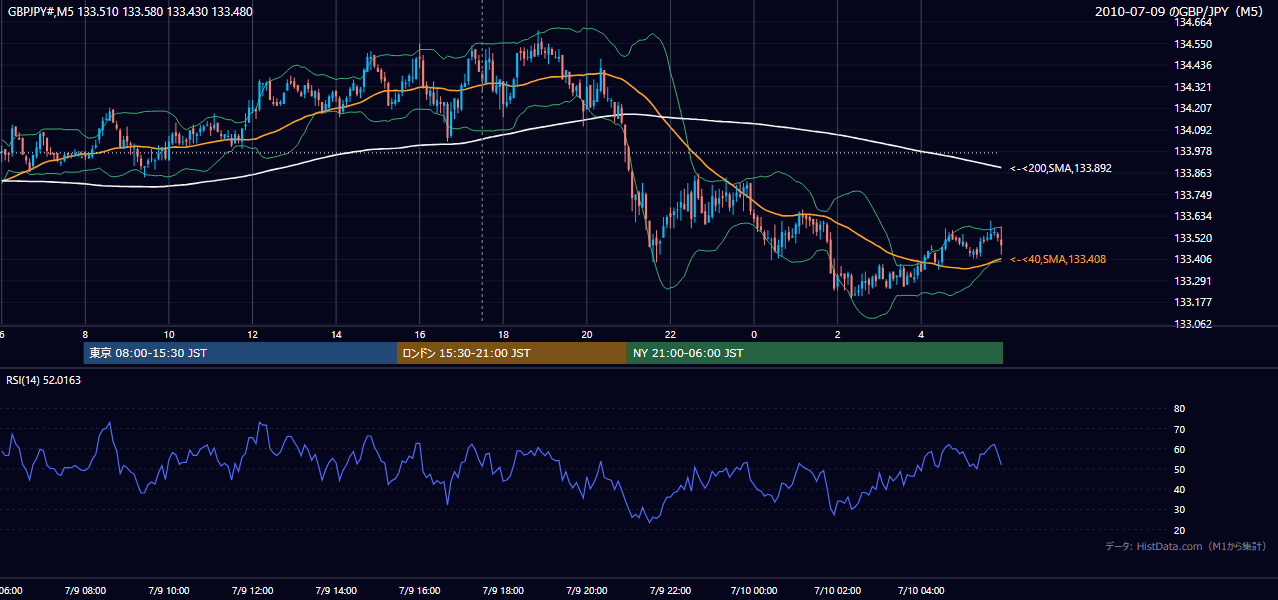Click the 134.664 price axis label

point(1192,22)
